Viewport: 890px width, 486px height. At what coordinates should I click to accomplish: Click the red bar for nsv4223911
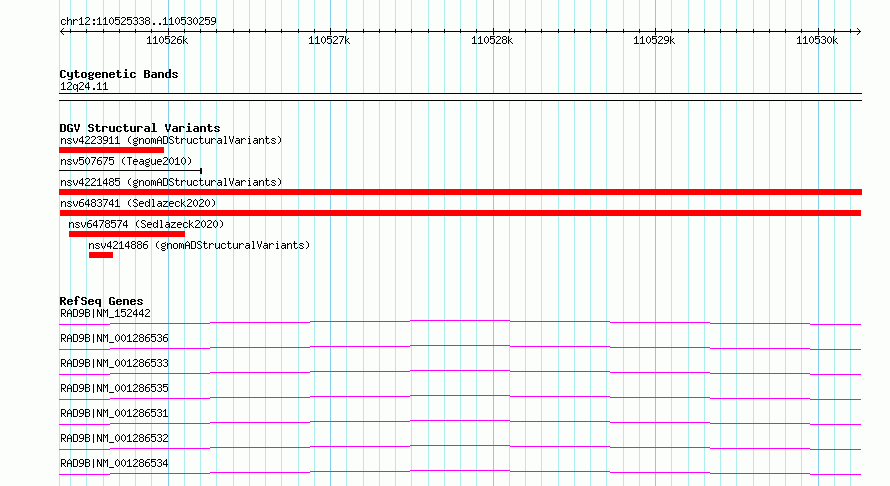tap(111, 150)
